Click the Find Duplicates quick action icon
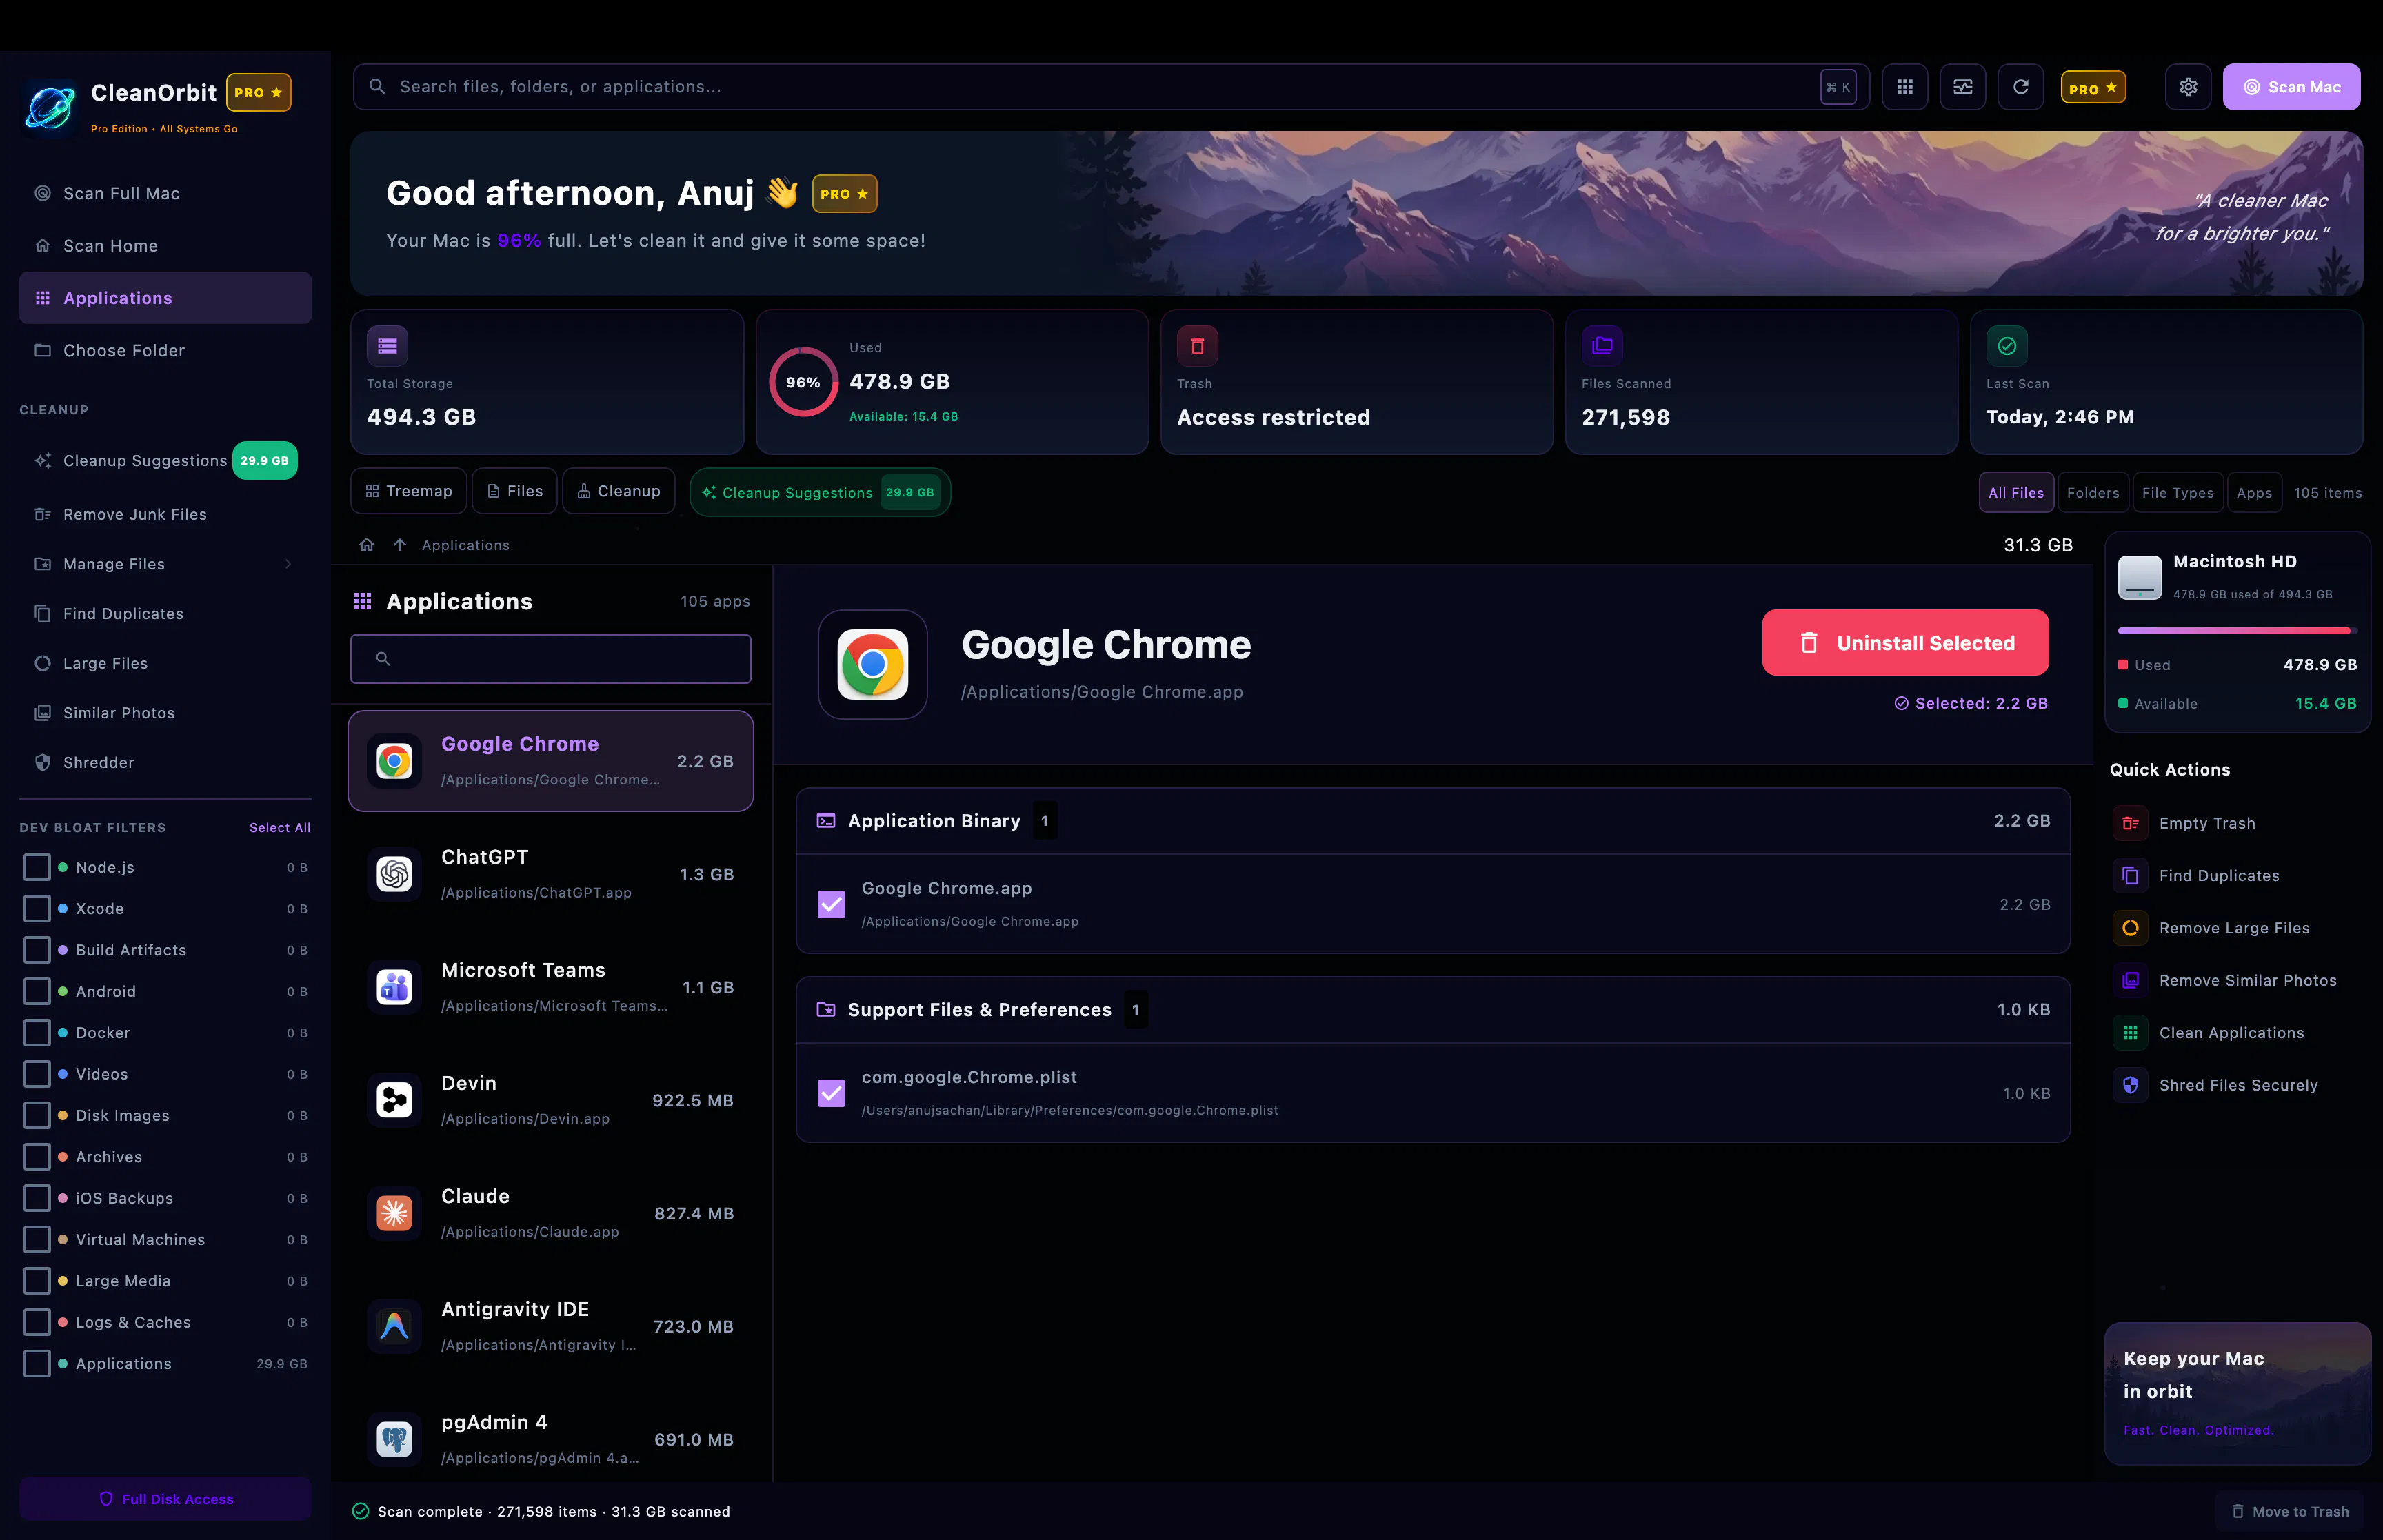 click(x=2130, y=875)
